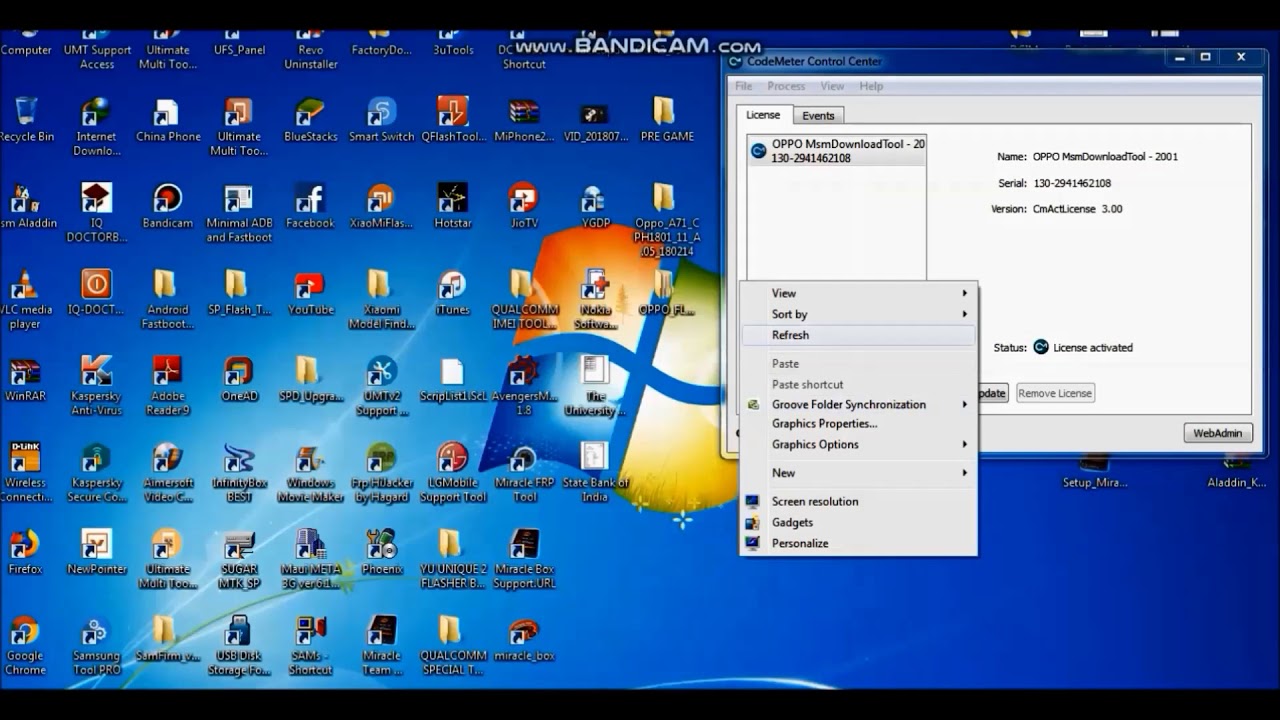Launch iTunes desktop icon
Screen dimensions: 1280x720
[x=452, y=293]
